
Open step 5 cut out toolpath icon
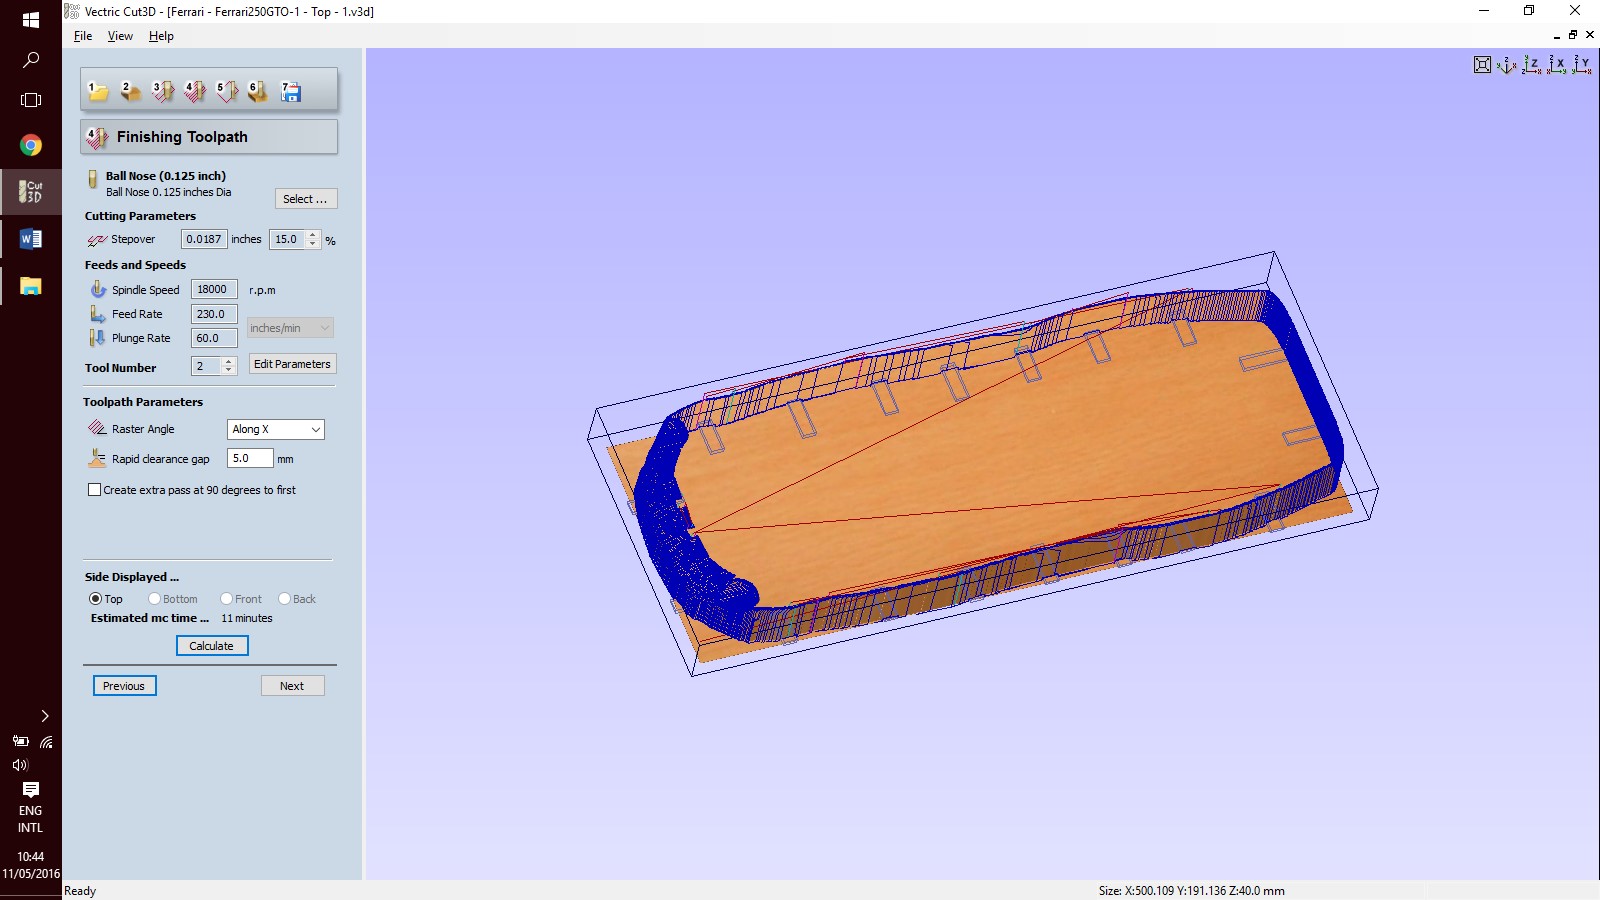pos(227,91)
